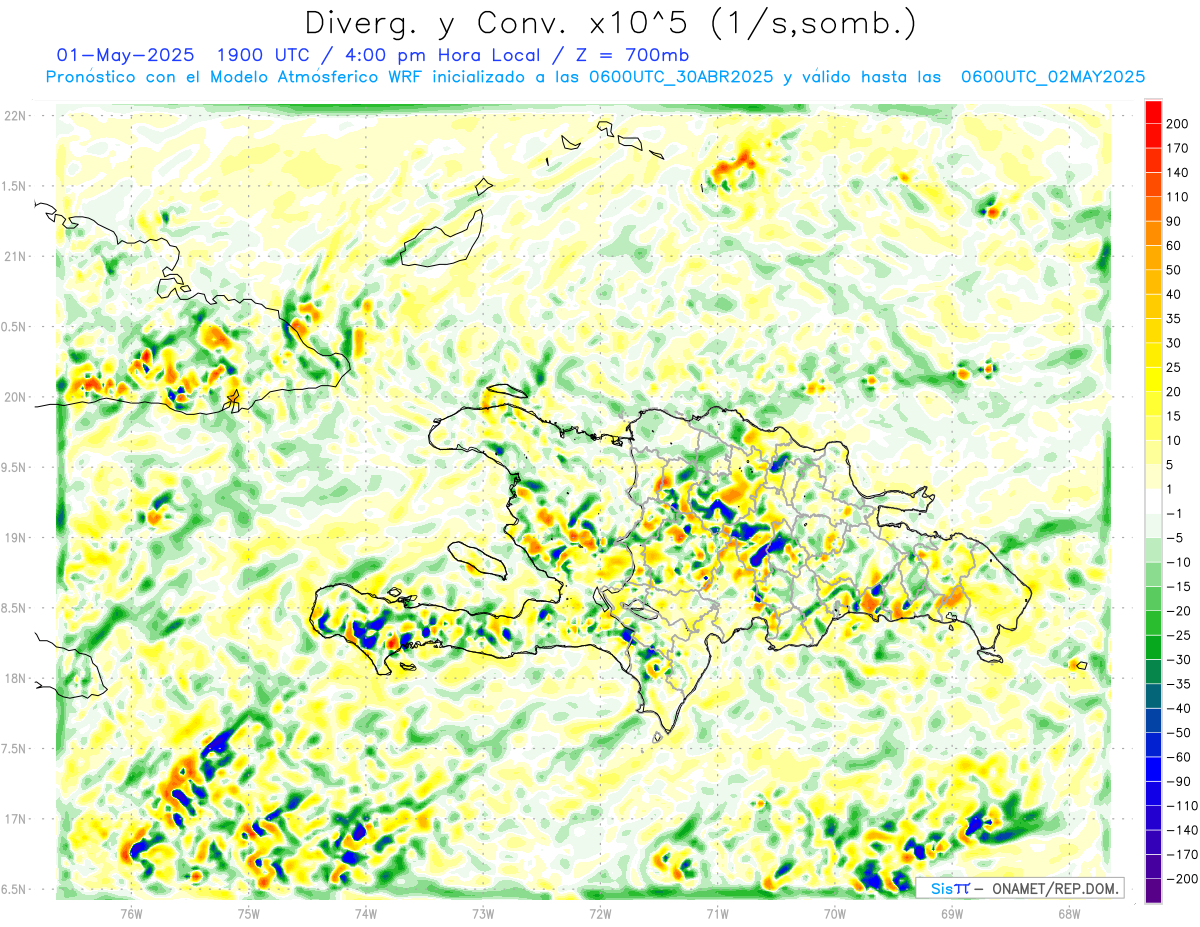Click the positive '25' colorbar label
1200x927 pixels.
1174,367
